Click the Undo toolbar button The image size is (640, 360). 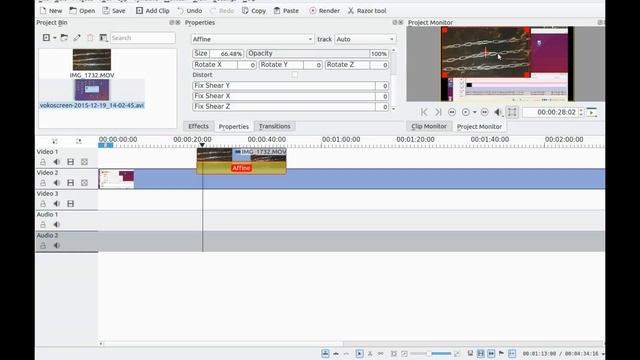[189, 11]
